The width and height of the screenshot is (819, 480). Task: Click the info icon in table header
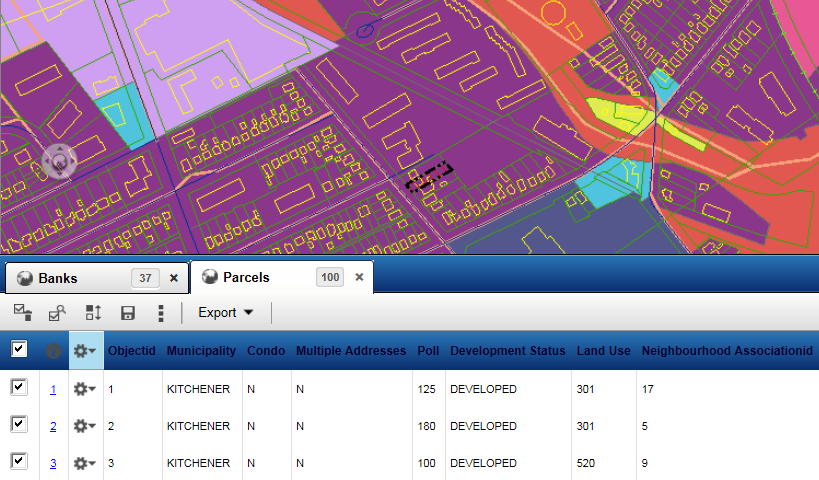click(53, 351)
